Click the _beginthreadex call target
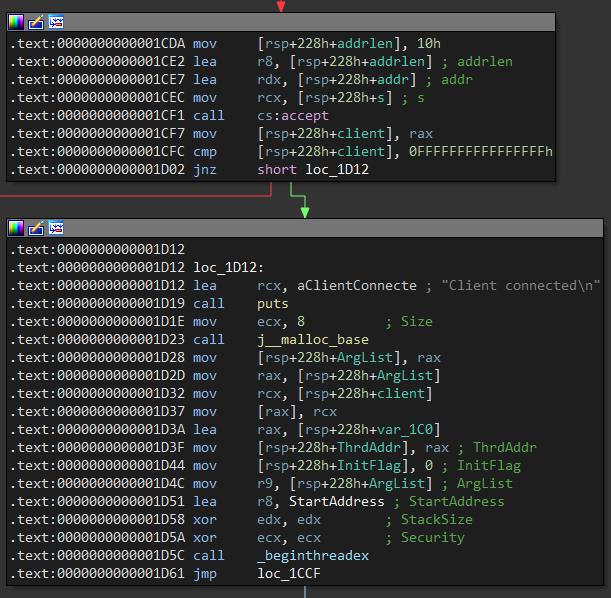 click(x=313, y=556)
